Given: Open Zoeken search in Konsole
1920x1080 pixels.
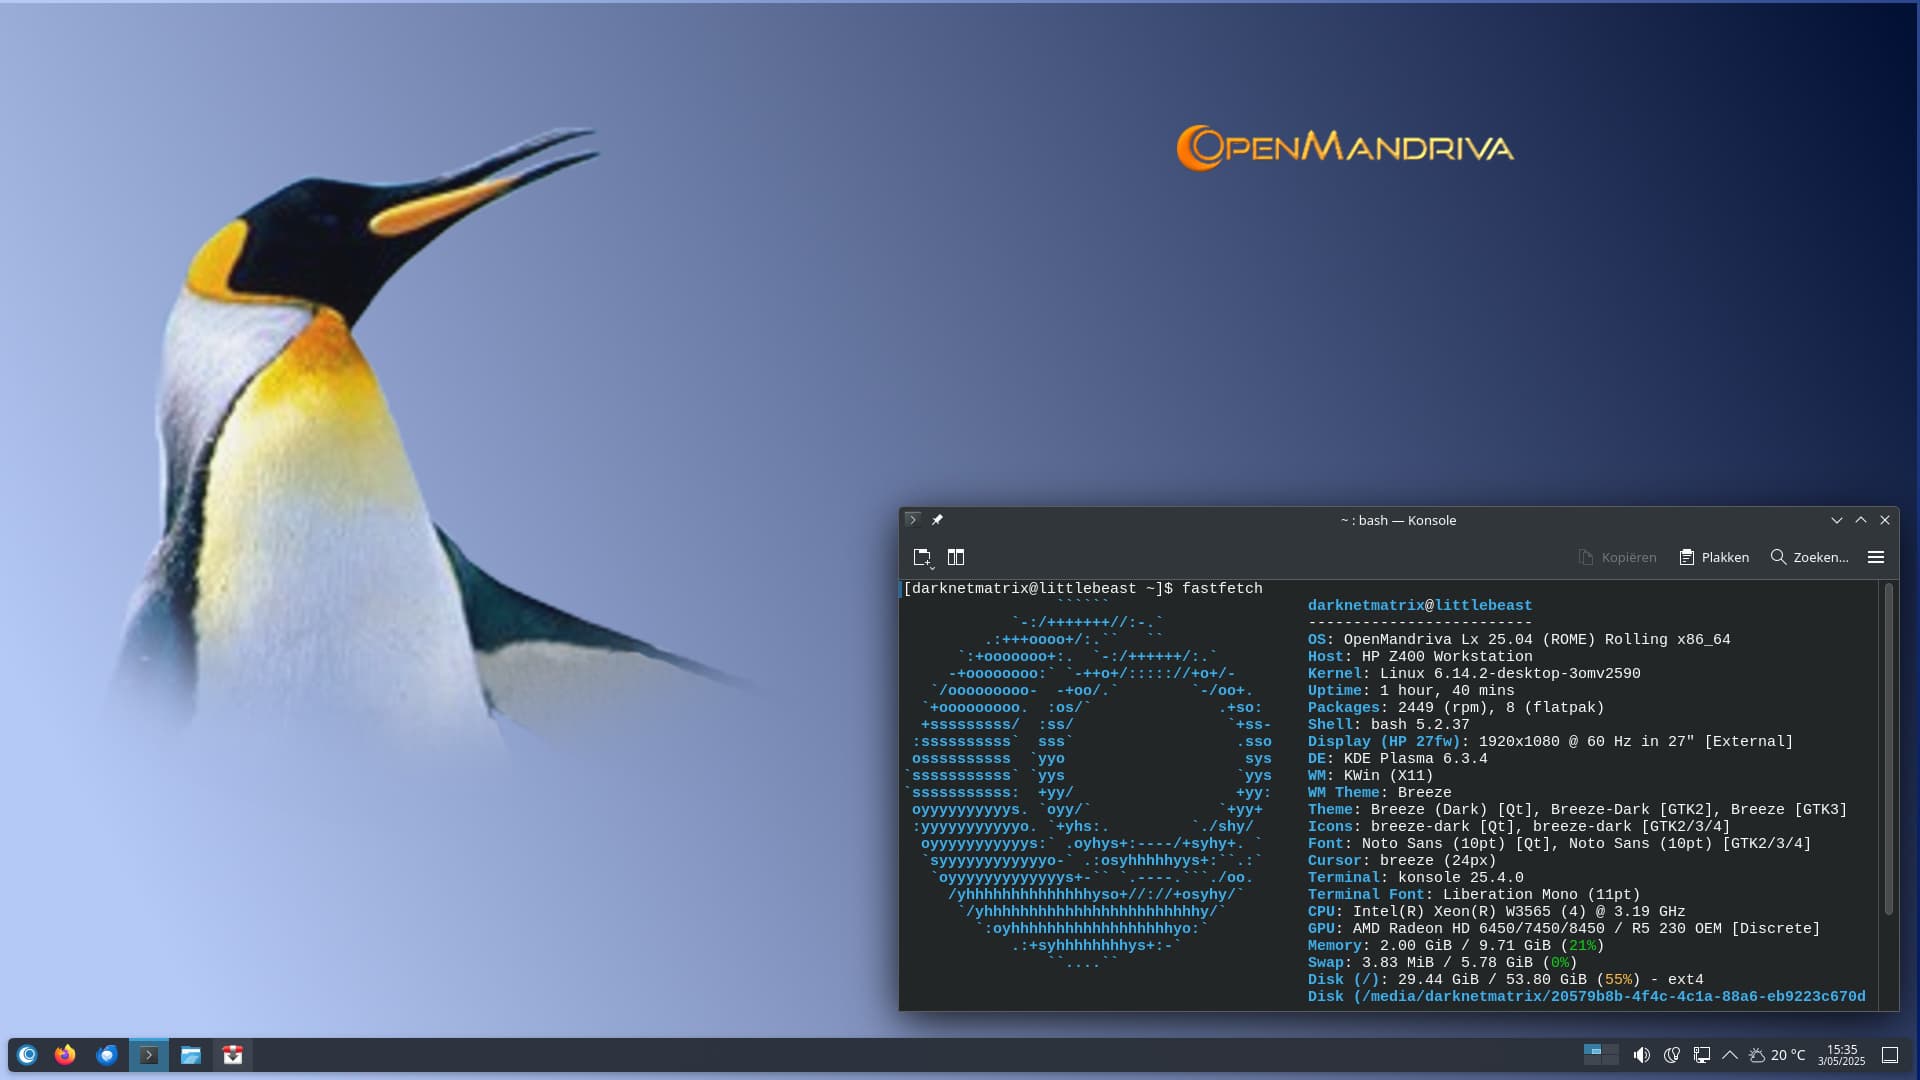Looking at the screenshot, I should (1809, 557).
